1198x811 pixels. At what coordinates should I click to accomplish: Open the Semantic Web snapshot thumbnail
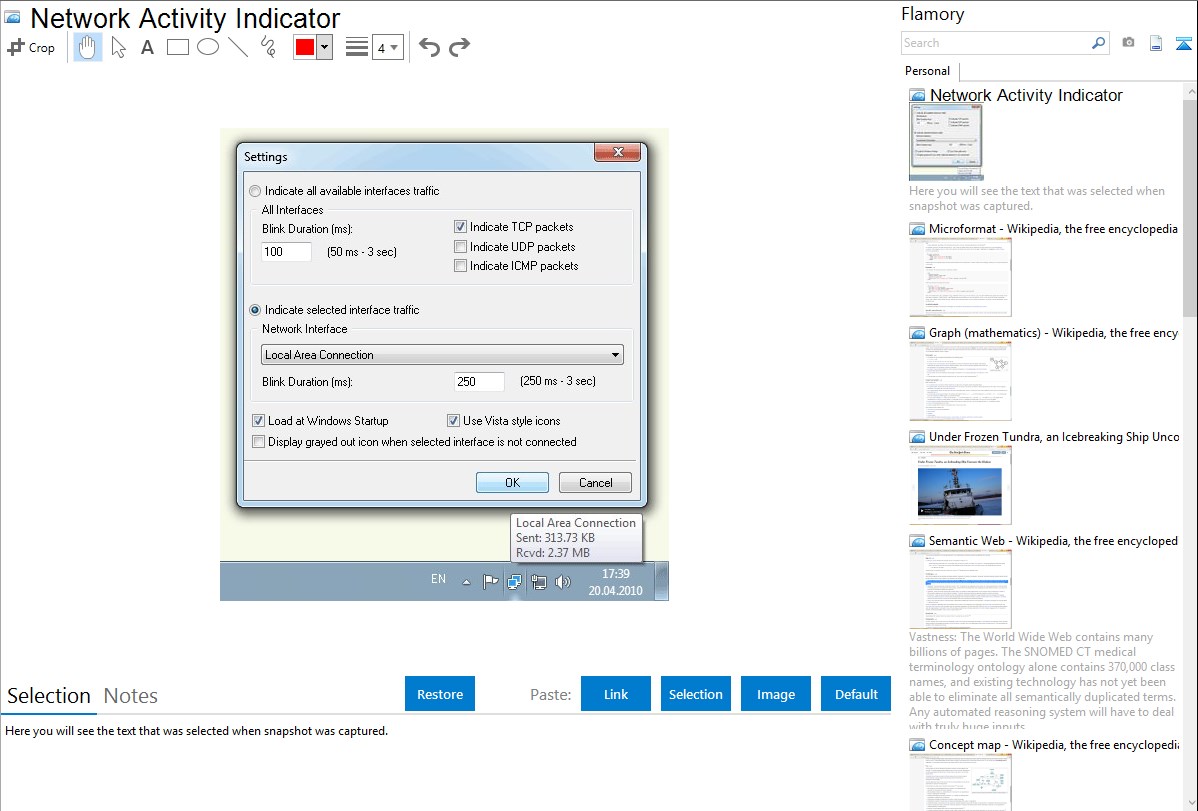point(960,589)
